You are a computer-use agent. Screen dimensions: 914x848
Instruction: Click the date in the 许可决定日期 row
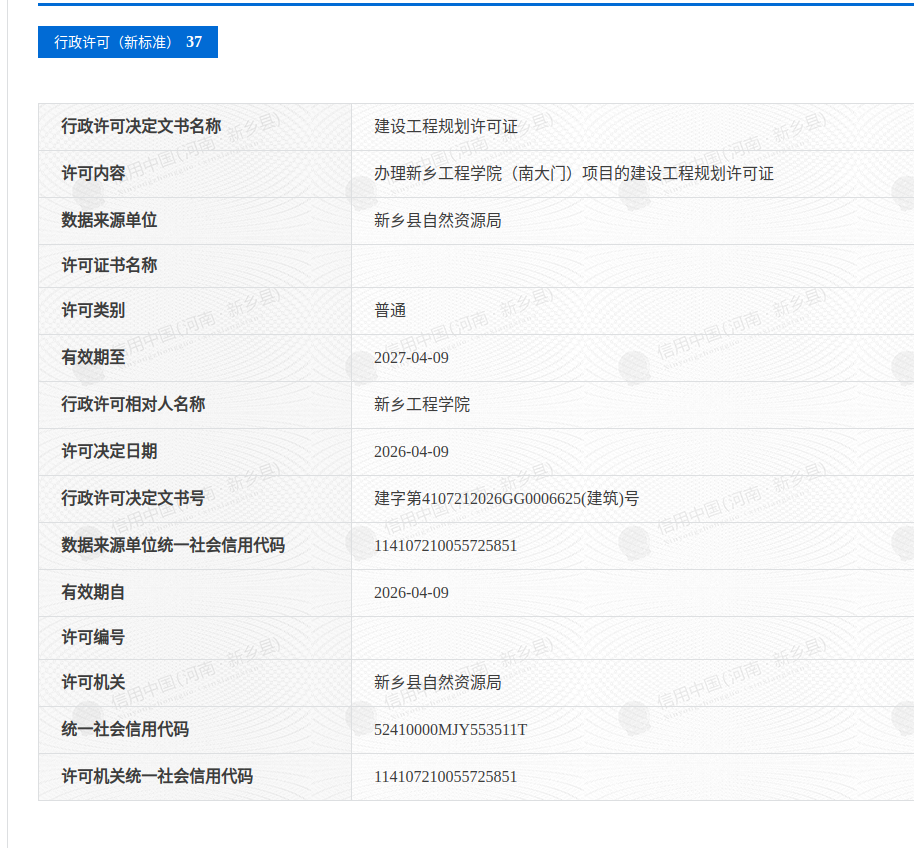coord(411,452)
